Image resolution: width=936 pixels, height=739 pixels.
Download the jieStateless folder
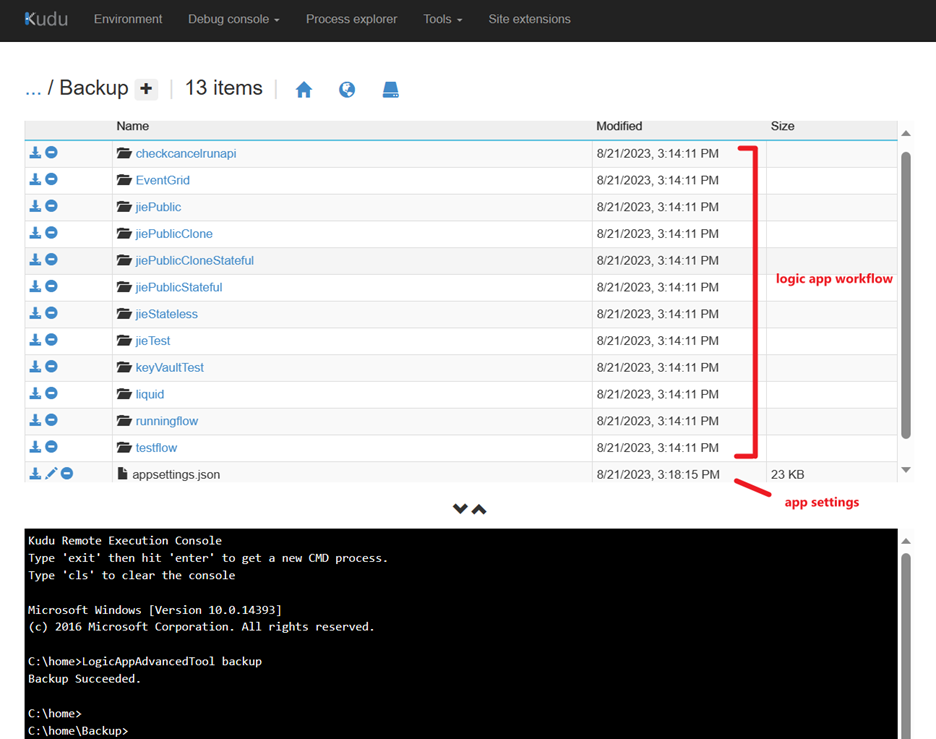click(35, 313)
